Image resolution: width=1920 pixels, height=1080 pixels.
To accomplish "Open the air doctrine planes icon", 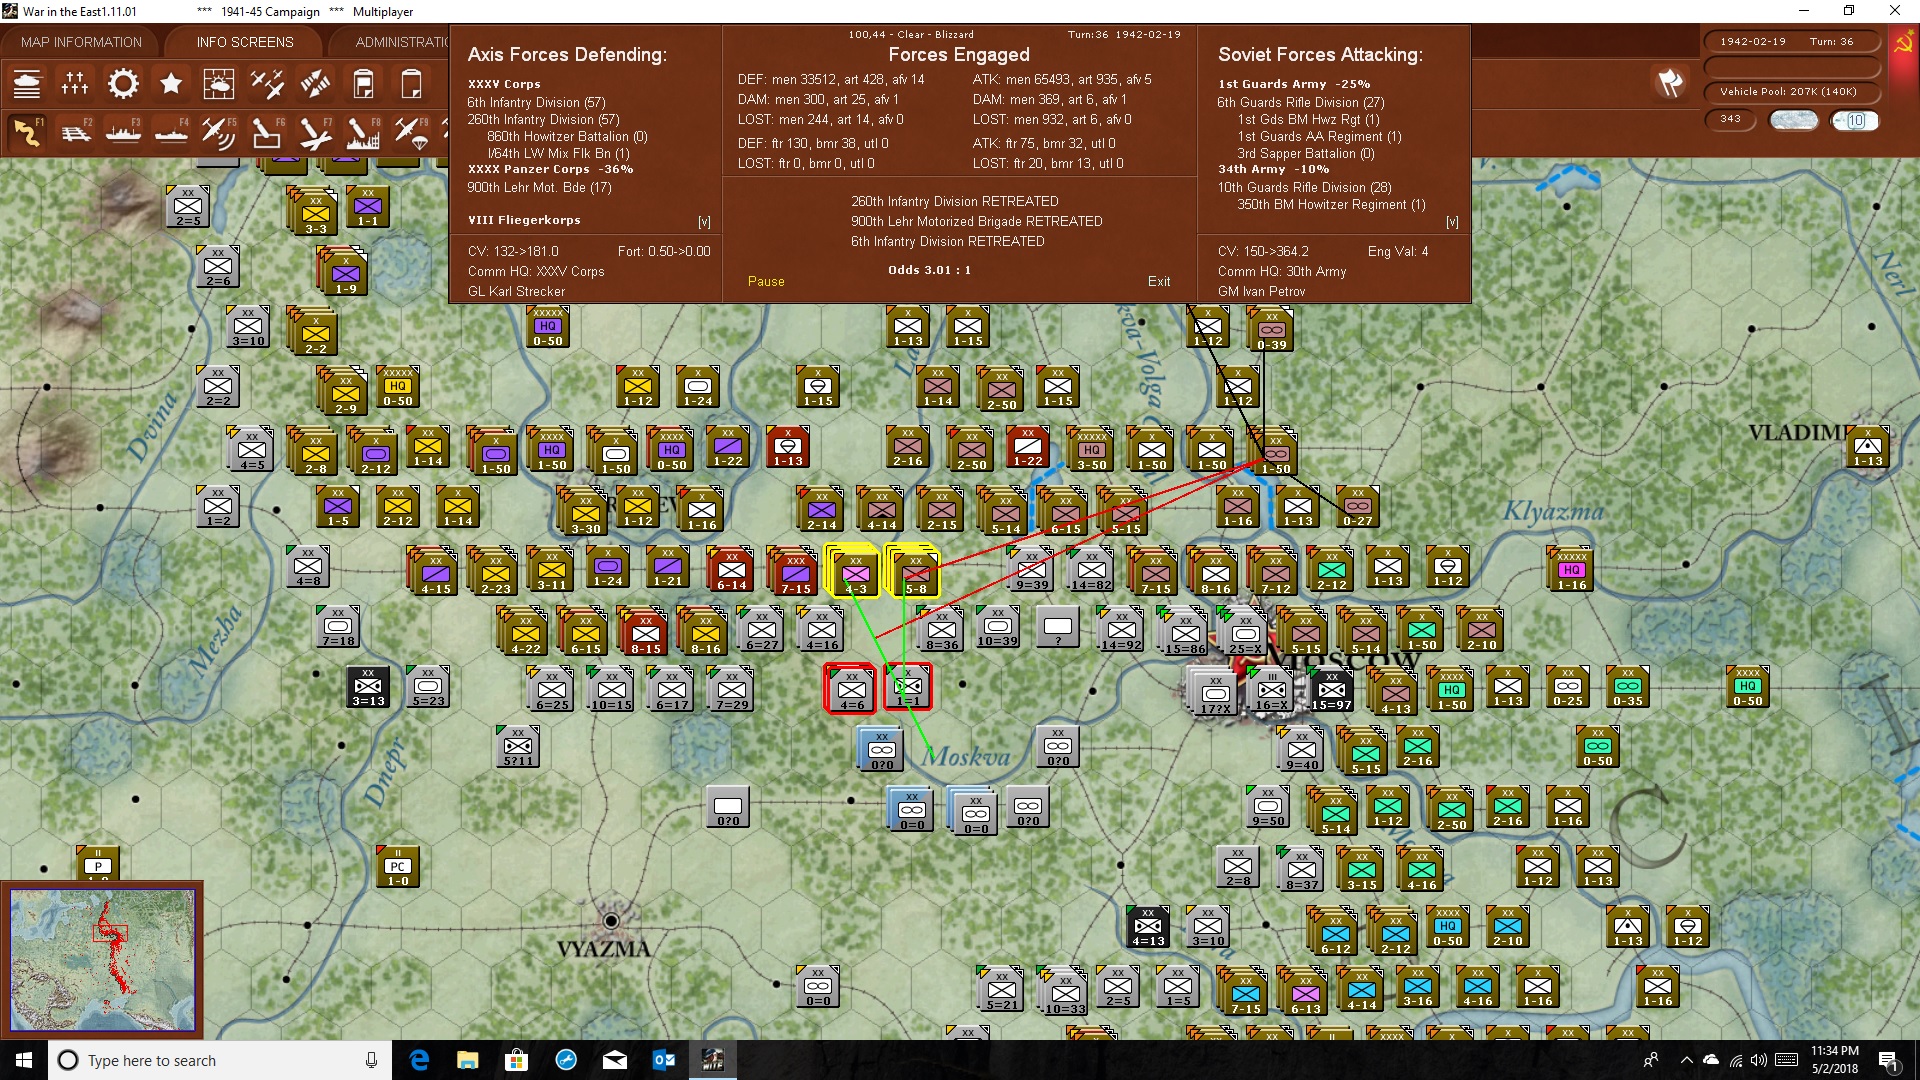I will point(267,84).
